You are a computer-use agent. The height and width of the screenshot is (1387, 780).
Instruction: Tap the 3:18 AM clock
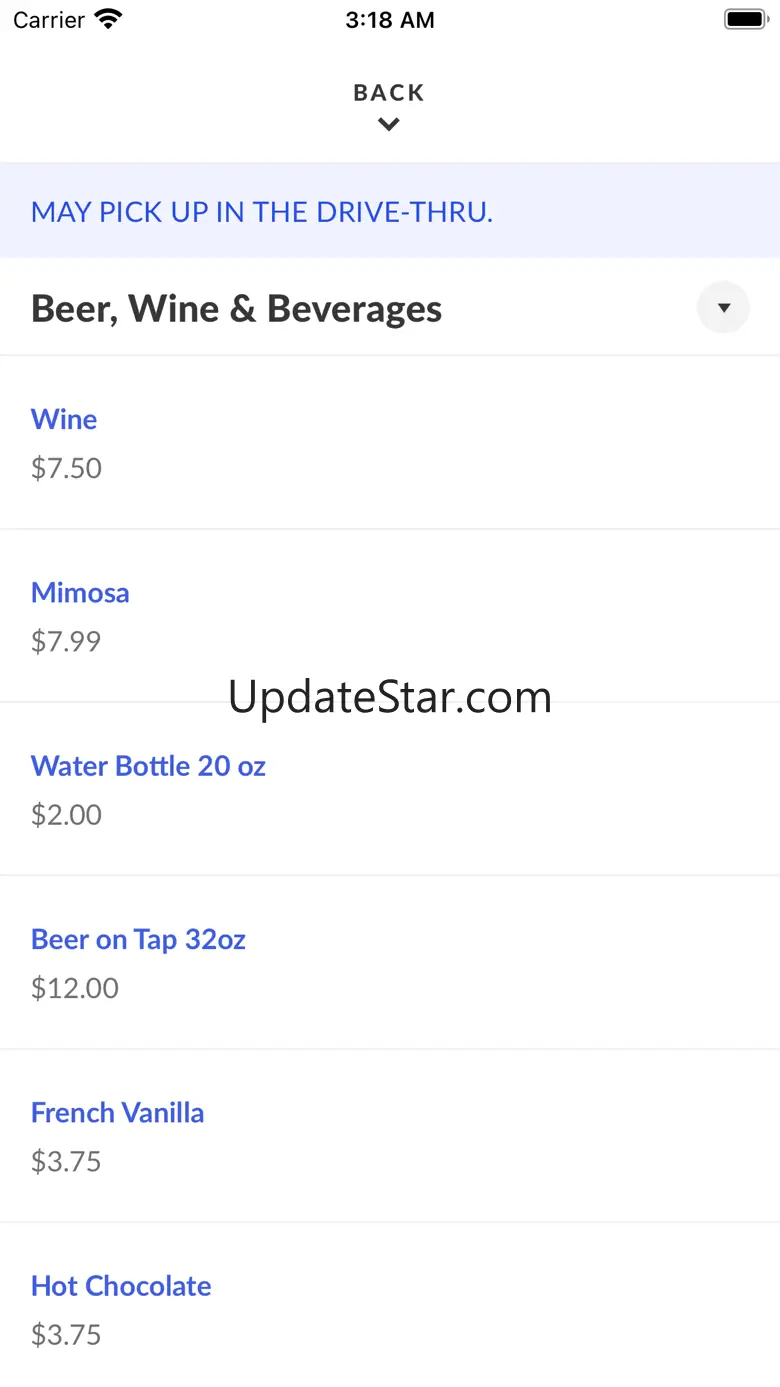point(390,20)
